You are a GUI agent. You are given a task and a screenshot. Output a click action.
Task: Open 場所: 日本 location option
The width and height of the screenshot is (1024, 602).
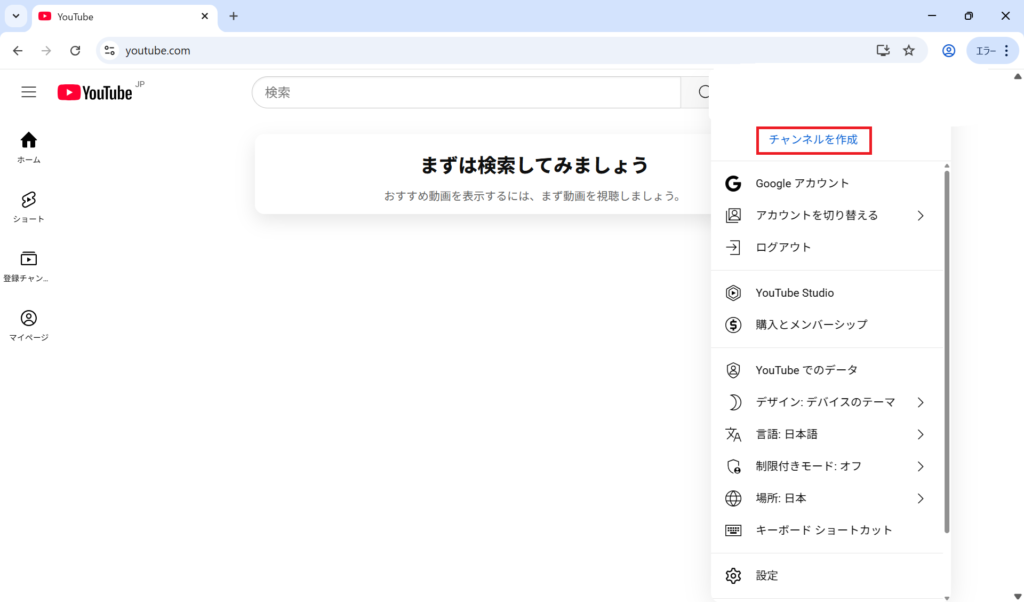827,498
